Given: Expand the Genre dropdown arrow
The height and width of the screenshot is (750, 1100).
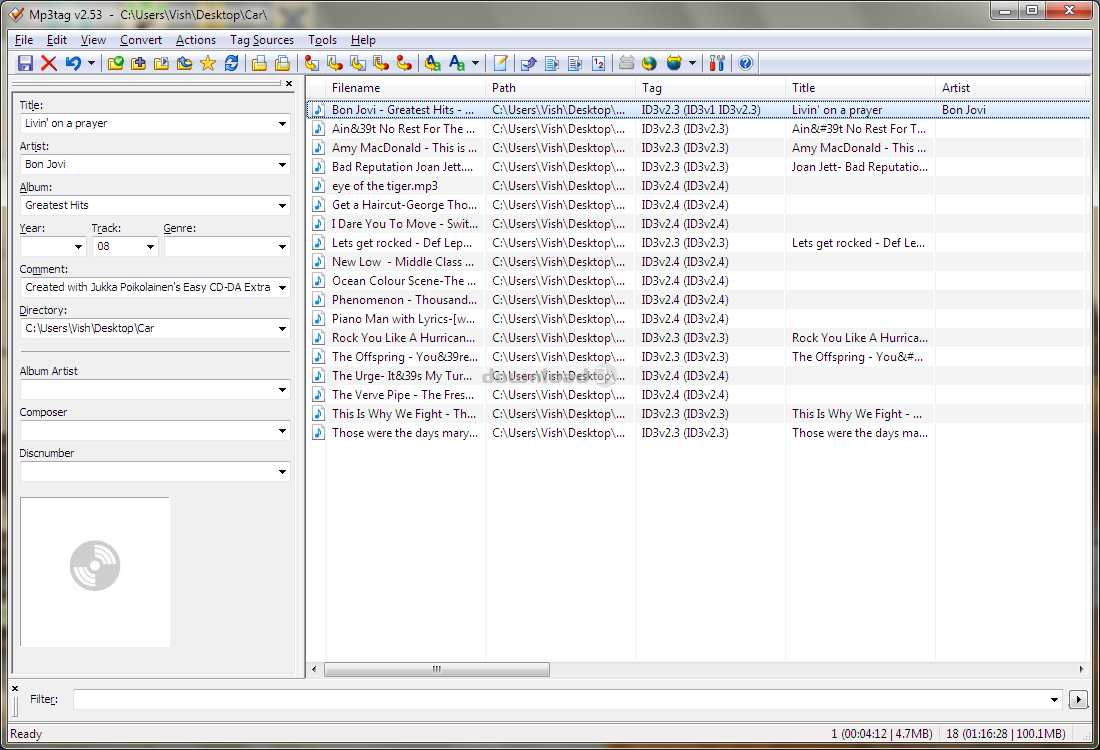Looking at the screenshot, I should (282, 247).
